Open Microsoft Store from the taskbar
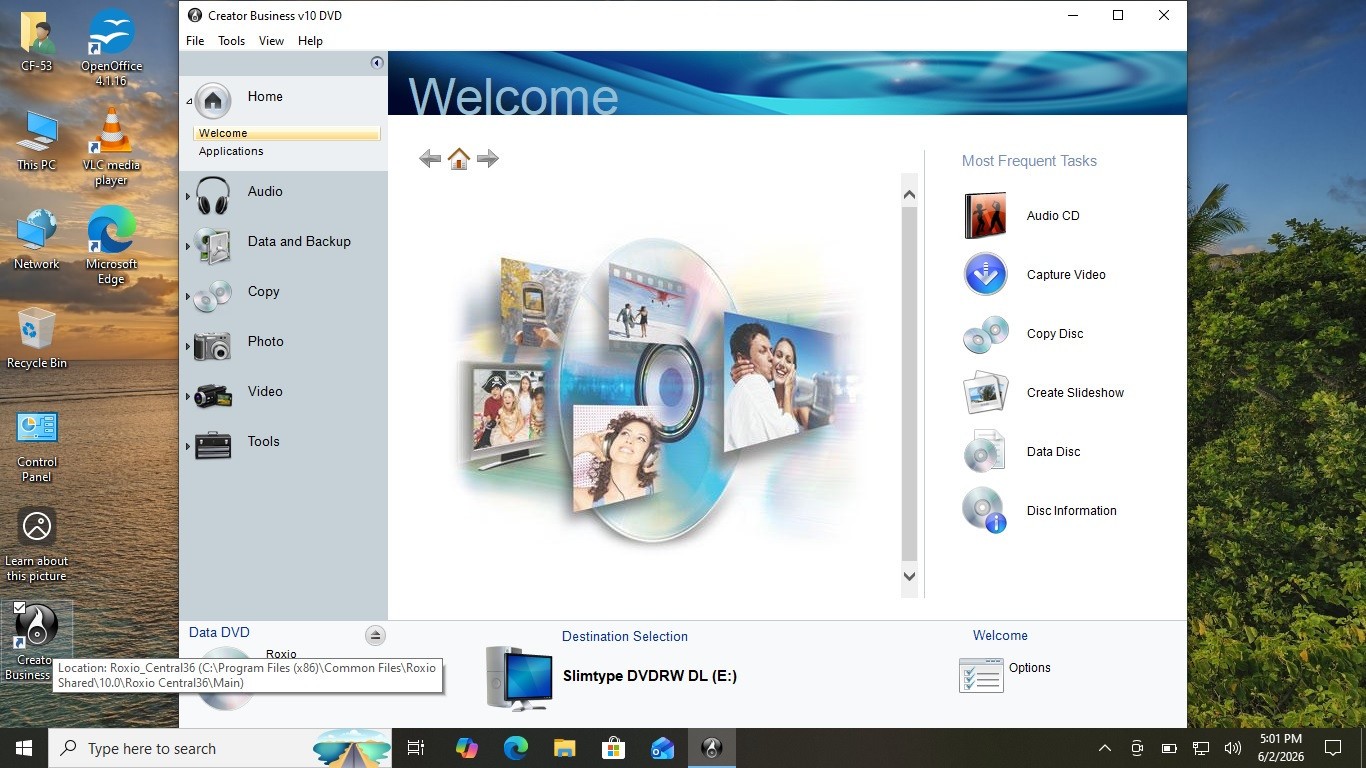Screen dimensions: 1366x768 [x=613, y=748]
